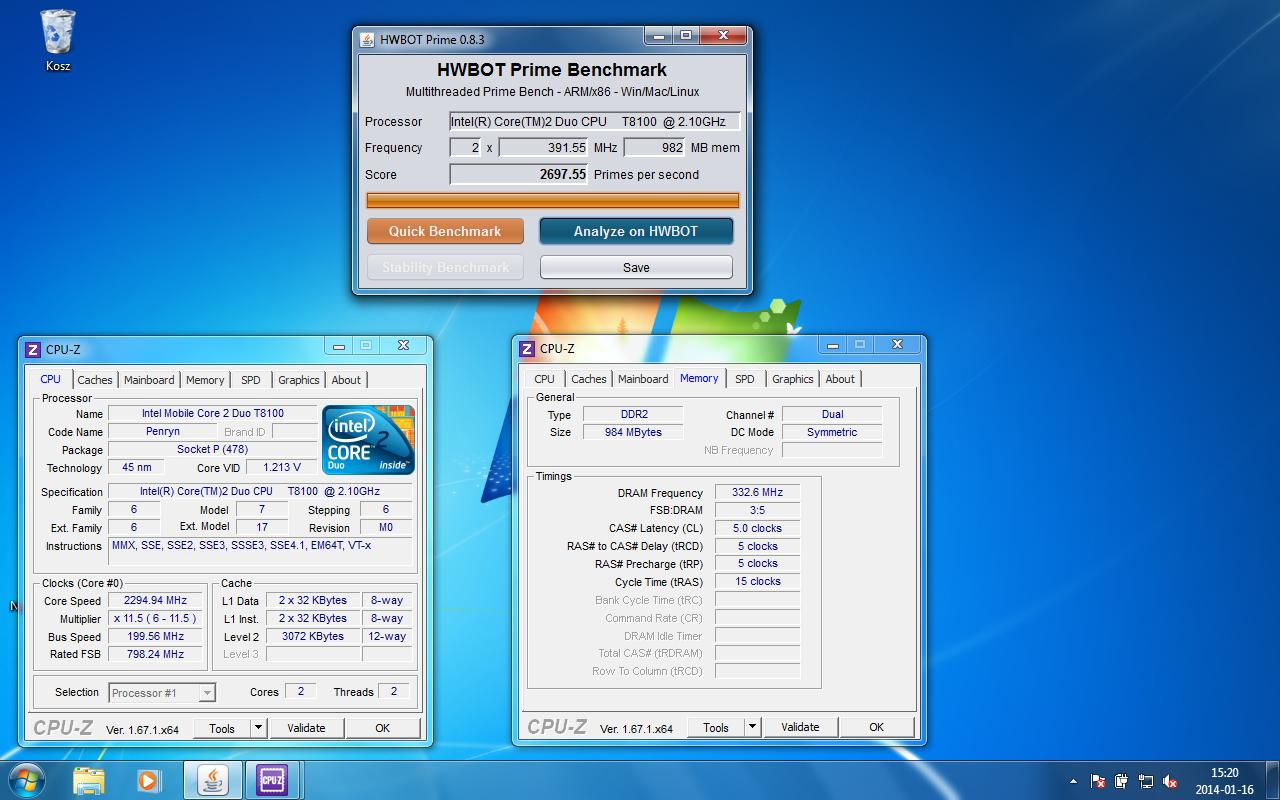Open Action Center flag in tray

click(x=1098, y=781)
